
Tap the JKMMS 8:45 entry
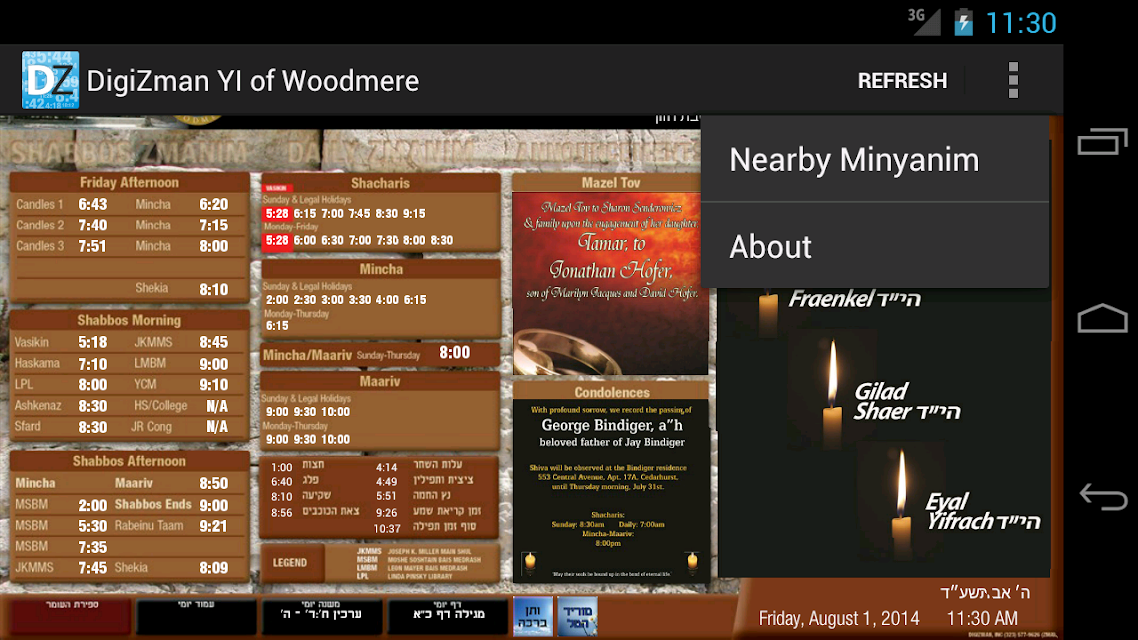click(181, 342)
